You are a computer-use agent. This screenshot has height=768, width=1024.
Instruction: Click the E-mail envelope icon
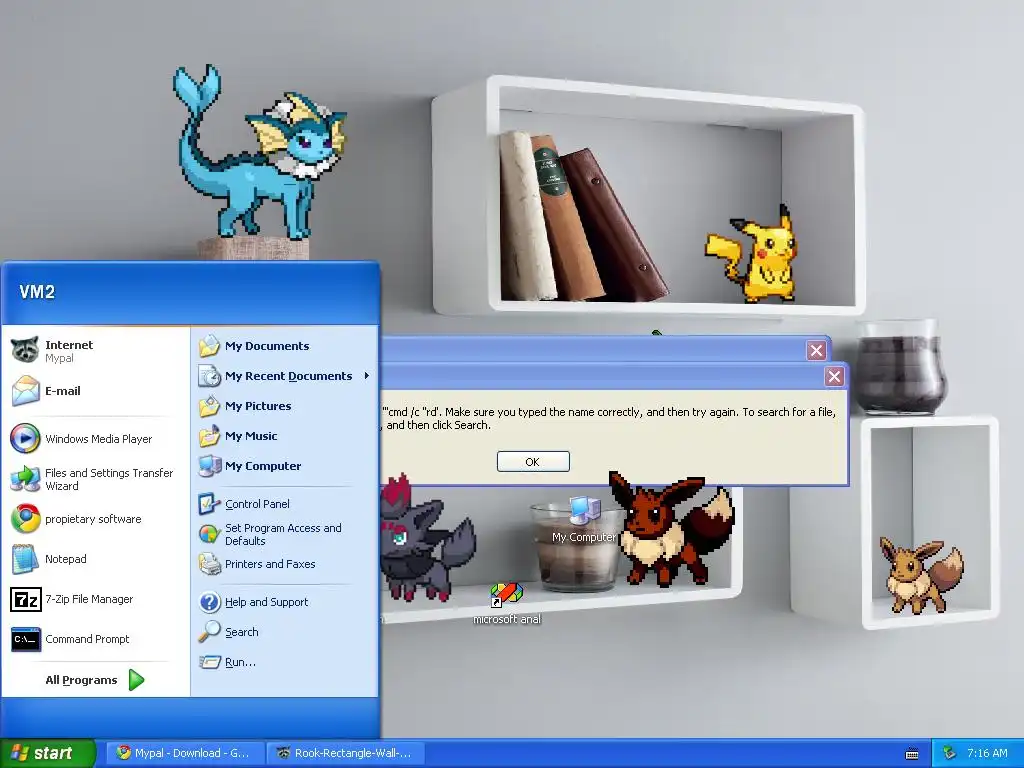pyautogui.click(x=25, y=391)
